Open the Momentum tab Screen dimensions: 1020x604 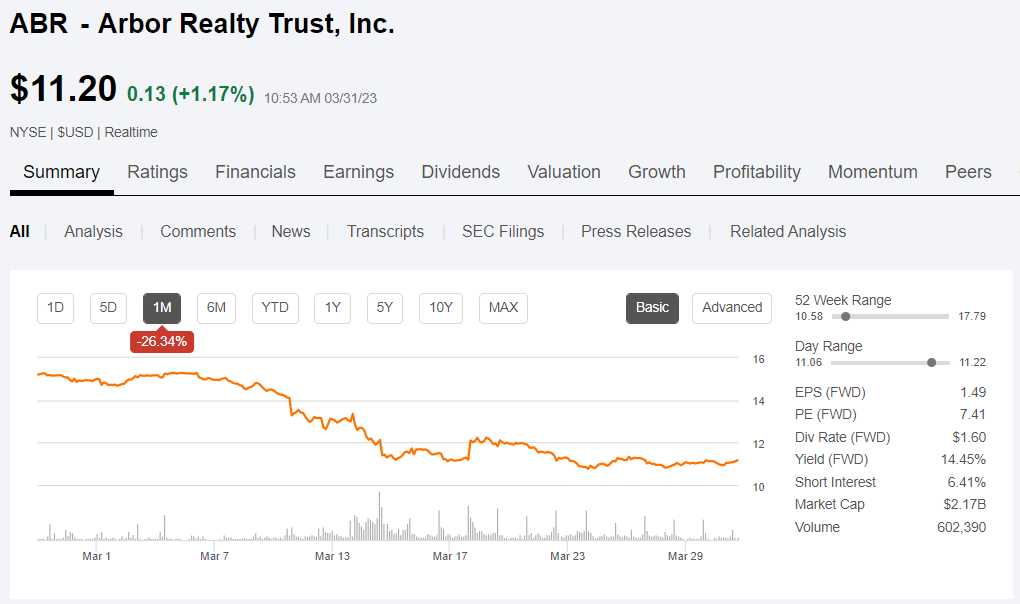click(x=872, y=172)
